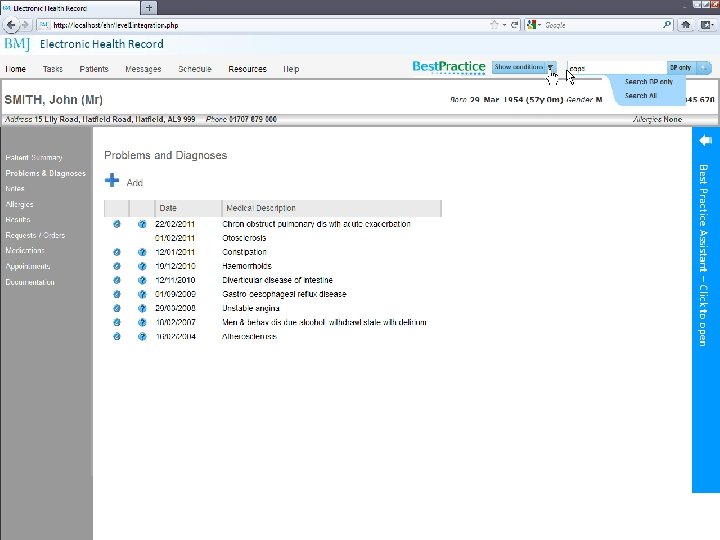Viewport: 720px width, 540px height.
Task: Click first-column link icon for 22/02/2011 pulmonary row
Action: pos(117,224)
